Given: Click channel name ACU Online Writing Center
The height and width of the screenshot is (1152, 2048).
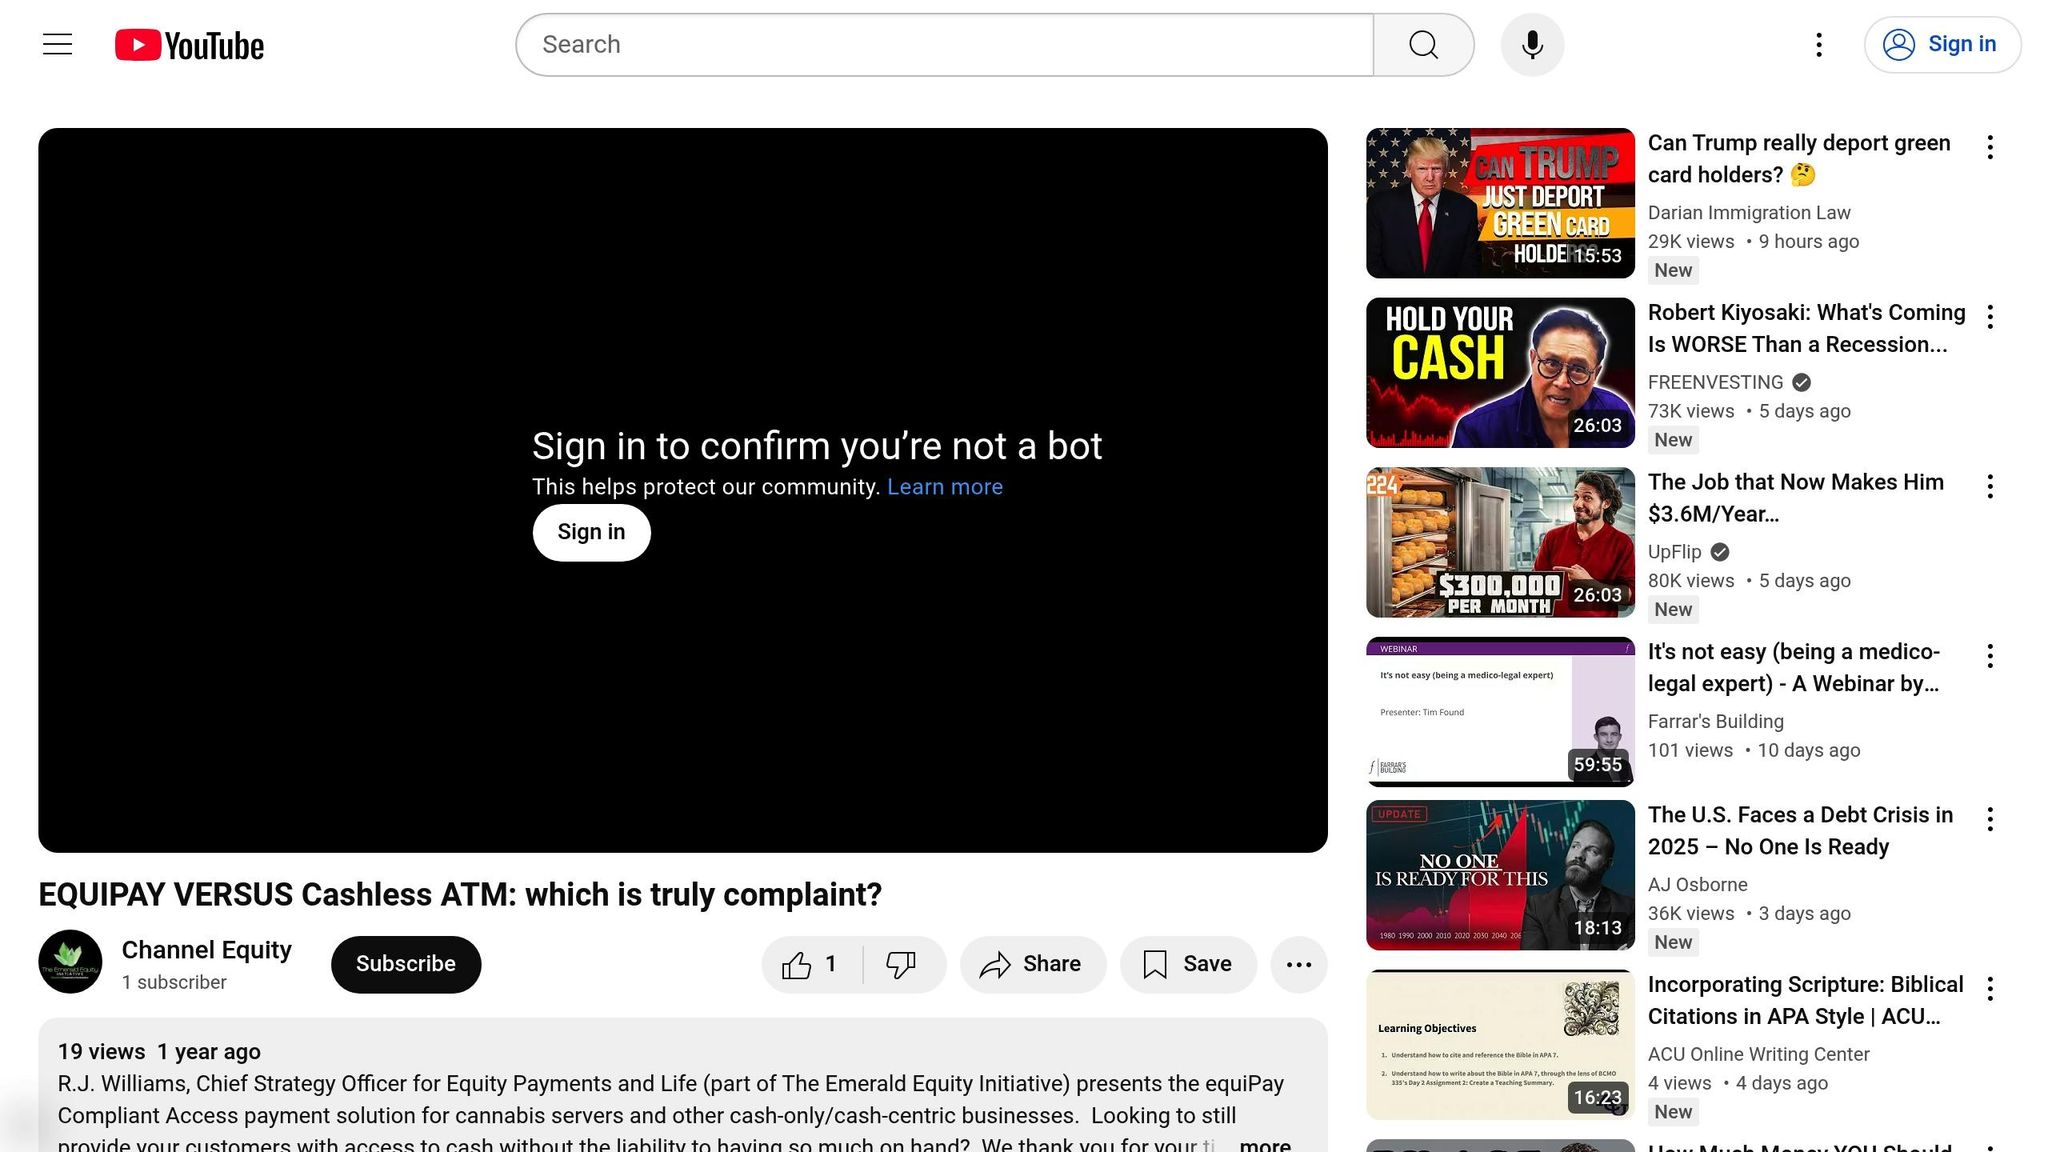Looking at the screenshot, I should click(1758, 1055).
